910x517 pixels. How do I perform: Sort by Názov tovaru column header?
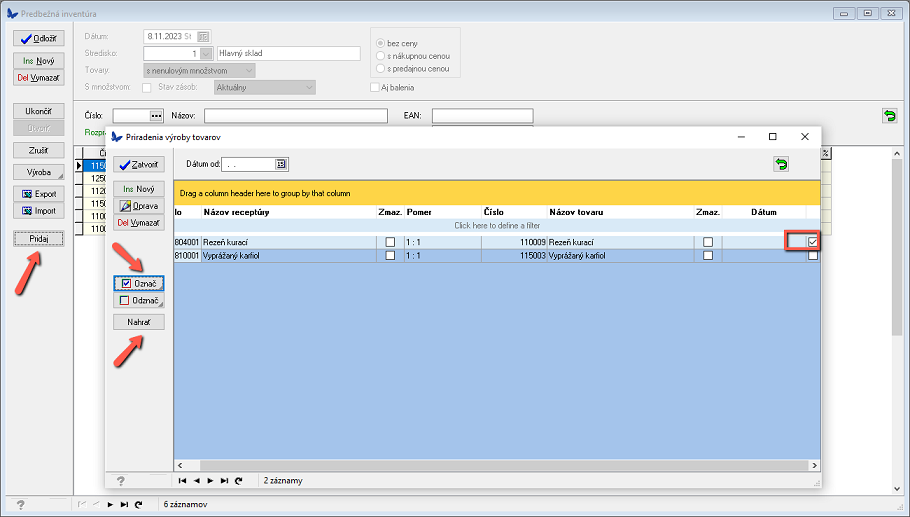(x=620, y=212)
